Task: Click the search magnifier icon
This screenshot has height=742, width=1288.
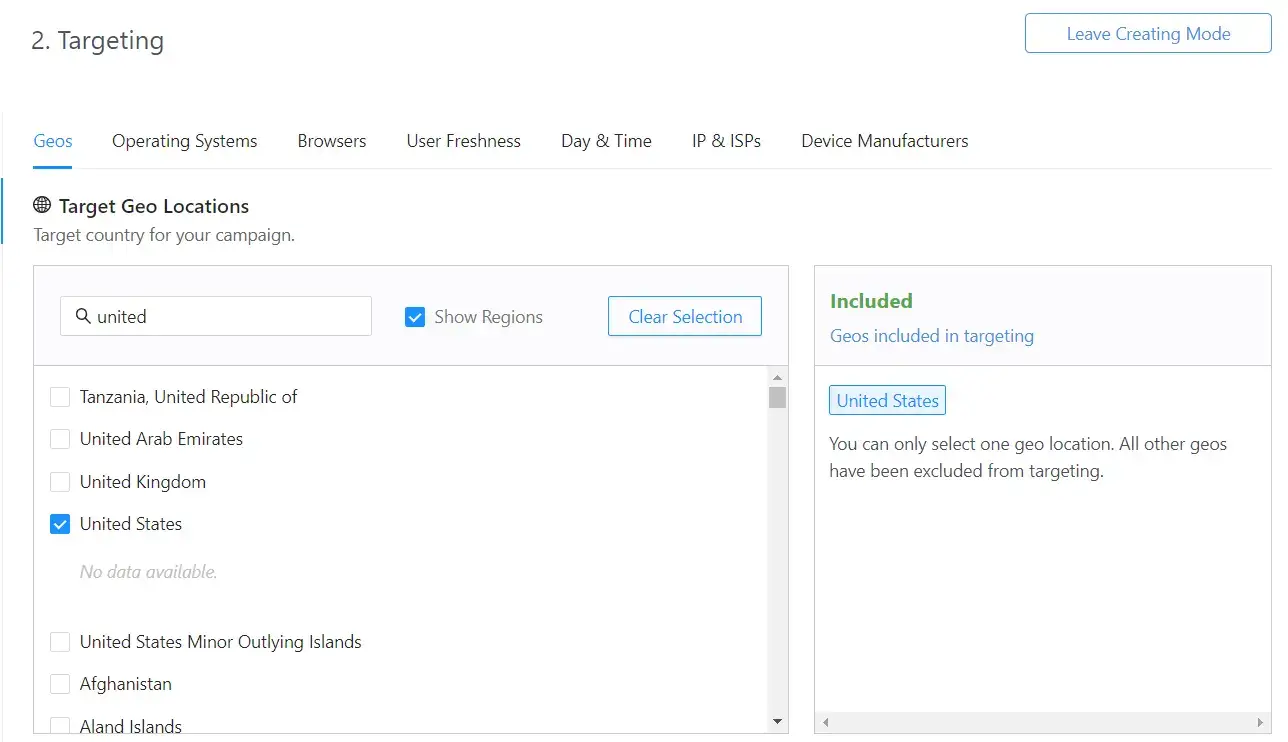Action: (84, 316)
